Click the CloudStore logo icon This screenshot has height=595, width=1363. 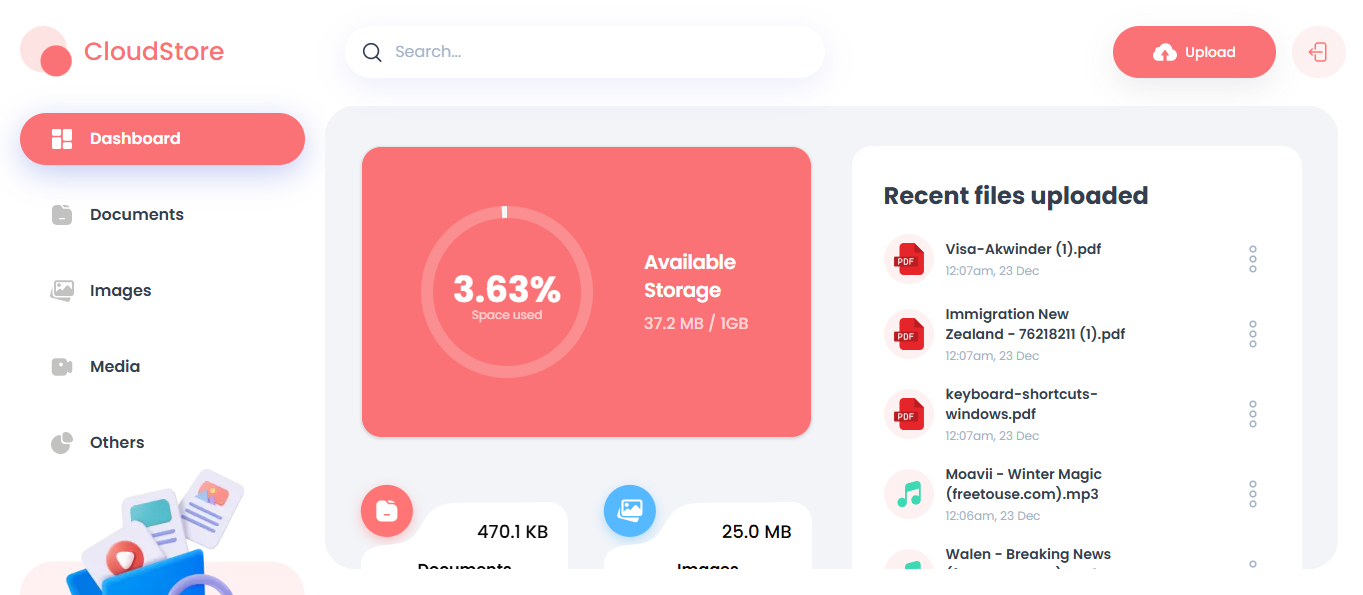pos(46,51)
